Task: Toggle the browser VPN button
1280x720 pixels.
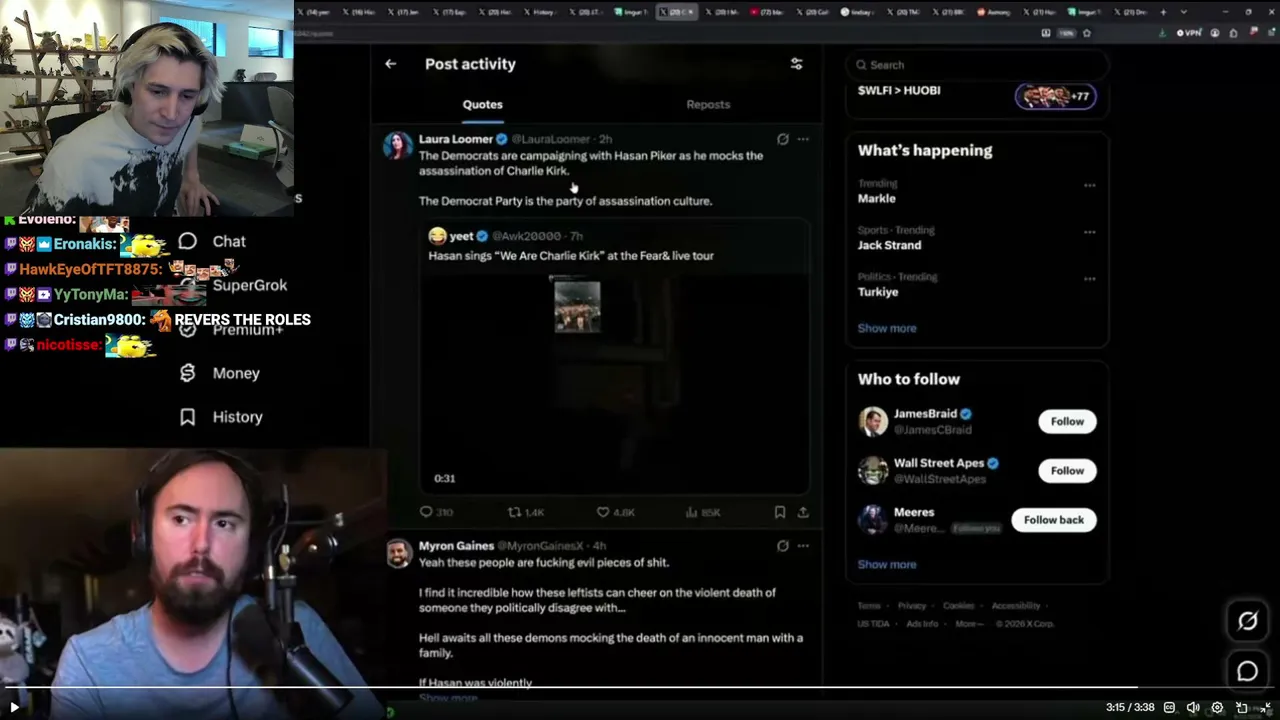Action: point(1188,33)
